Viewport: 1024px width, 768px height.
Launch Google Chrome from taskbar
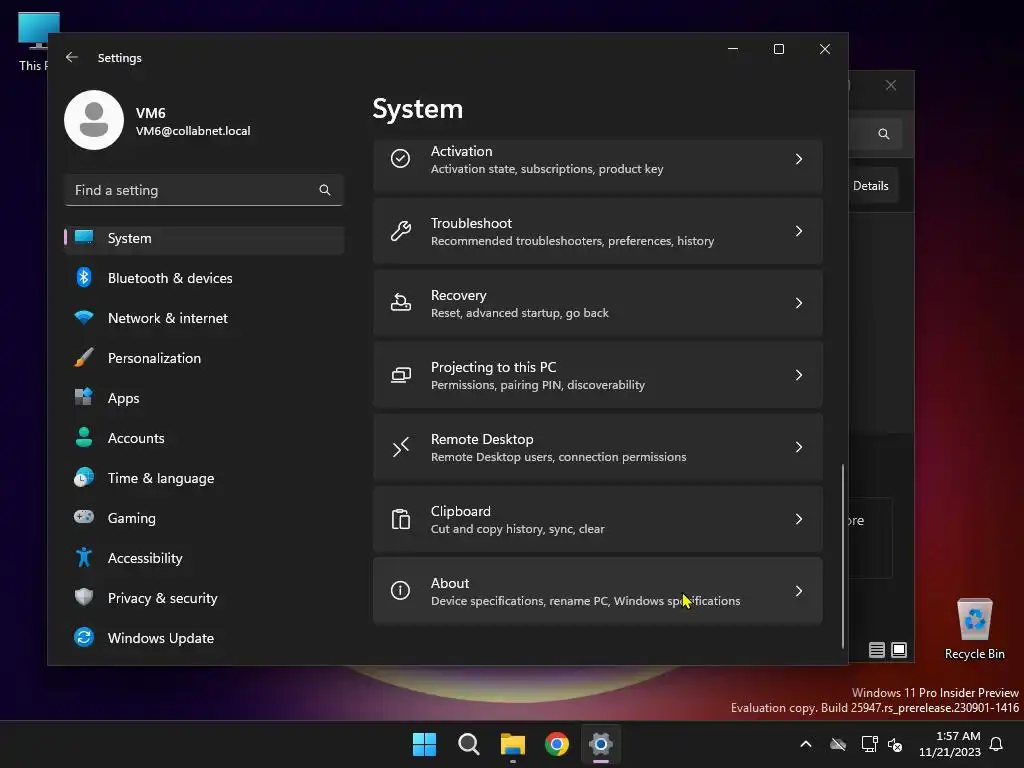tap(557, 744)
